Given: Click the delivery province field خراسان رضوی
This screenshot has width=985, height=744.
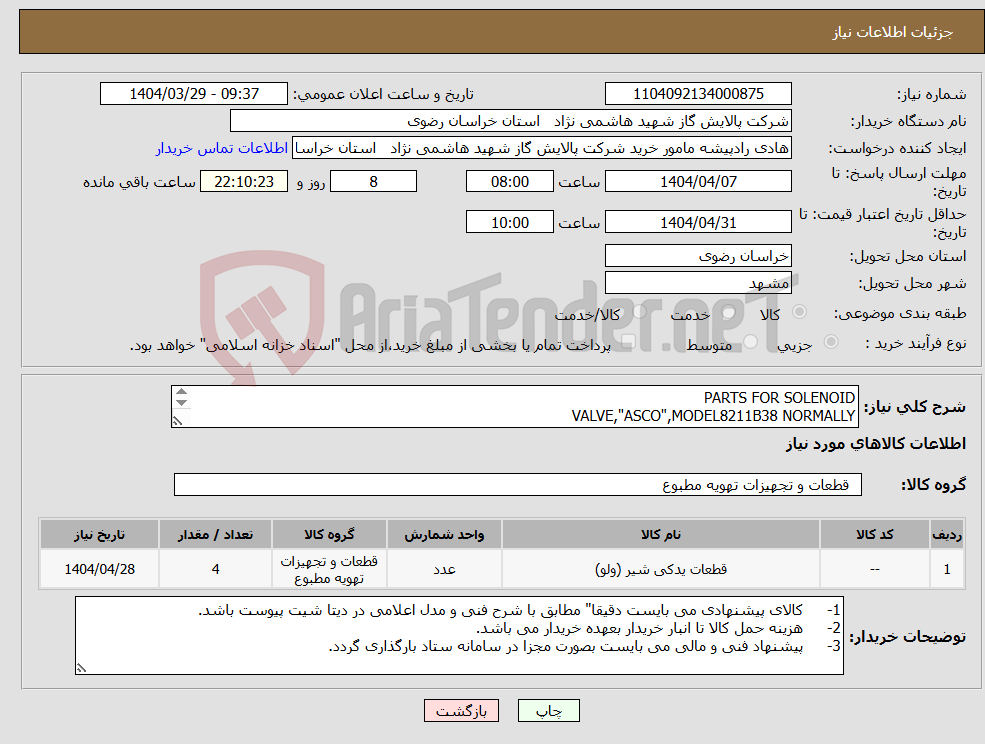Looking at the screenshot, I should click(x=698, y=256).
